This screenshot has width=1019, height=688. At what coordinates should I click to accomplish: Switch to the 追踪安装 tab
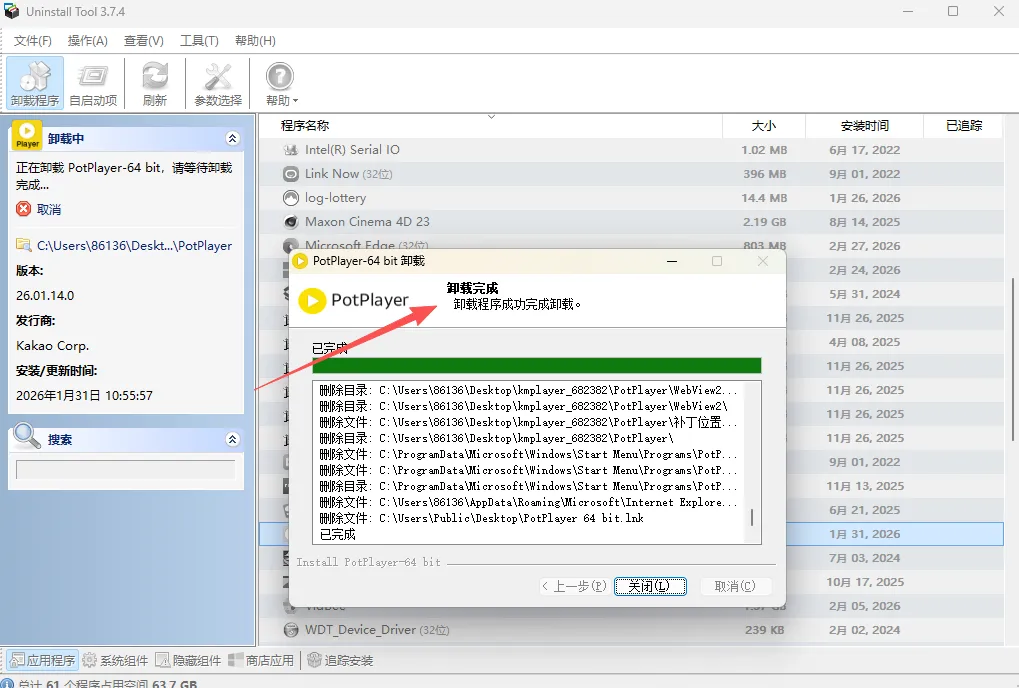[341, 661]
